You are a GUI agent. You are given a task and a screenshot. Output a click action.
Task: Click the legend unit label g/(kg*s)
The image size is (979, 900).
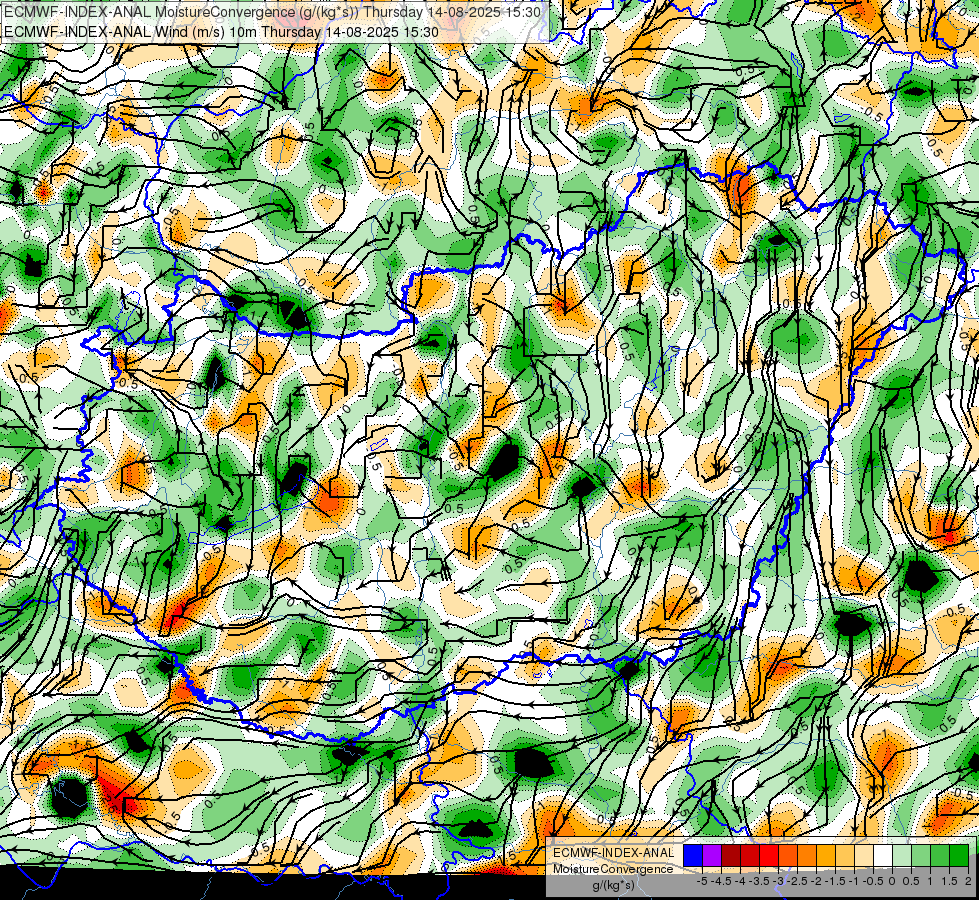click(x=614, y=885)
